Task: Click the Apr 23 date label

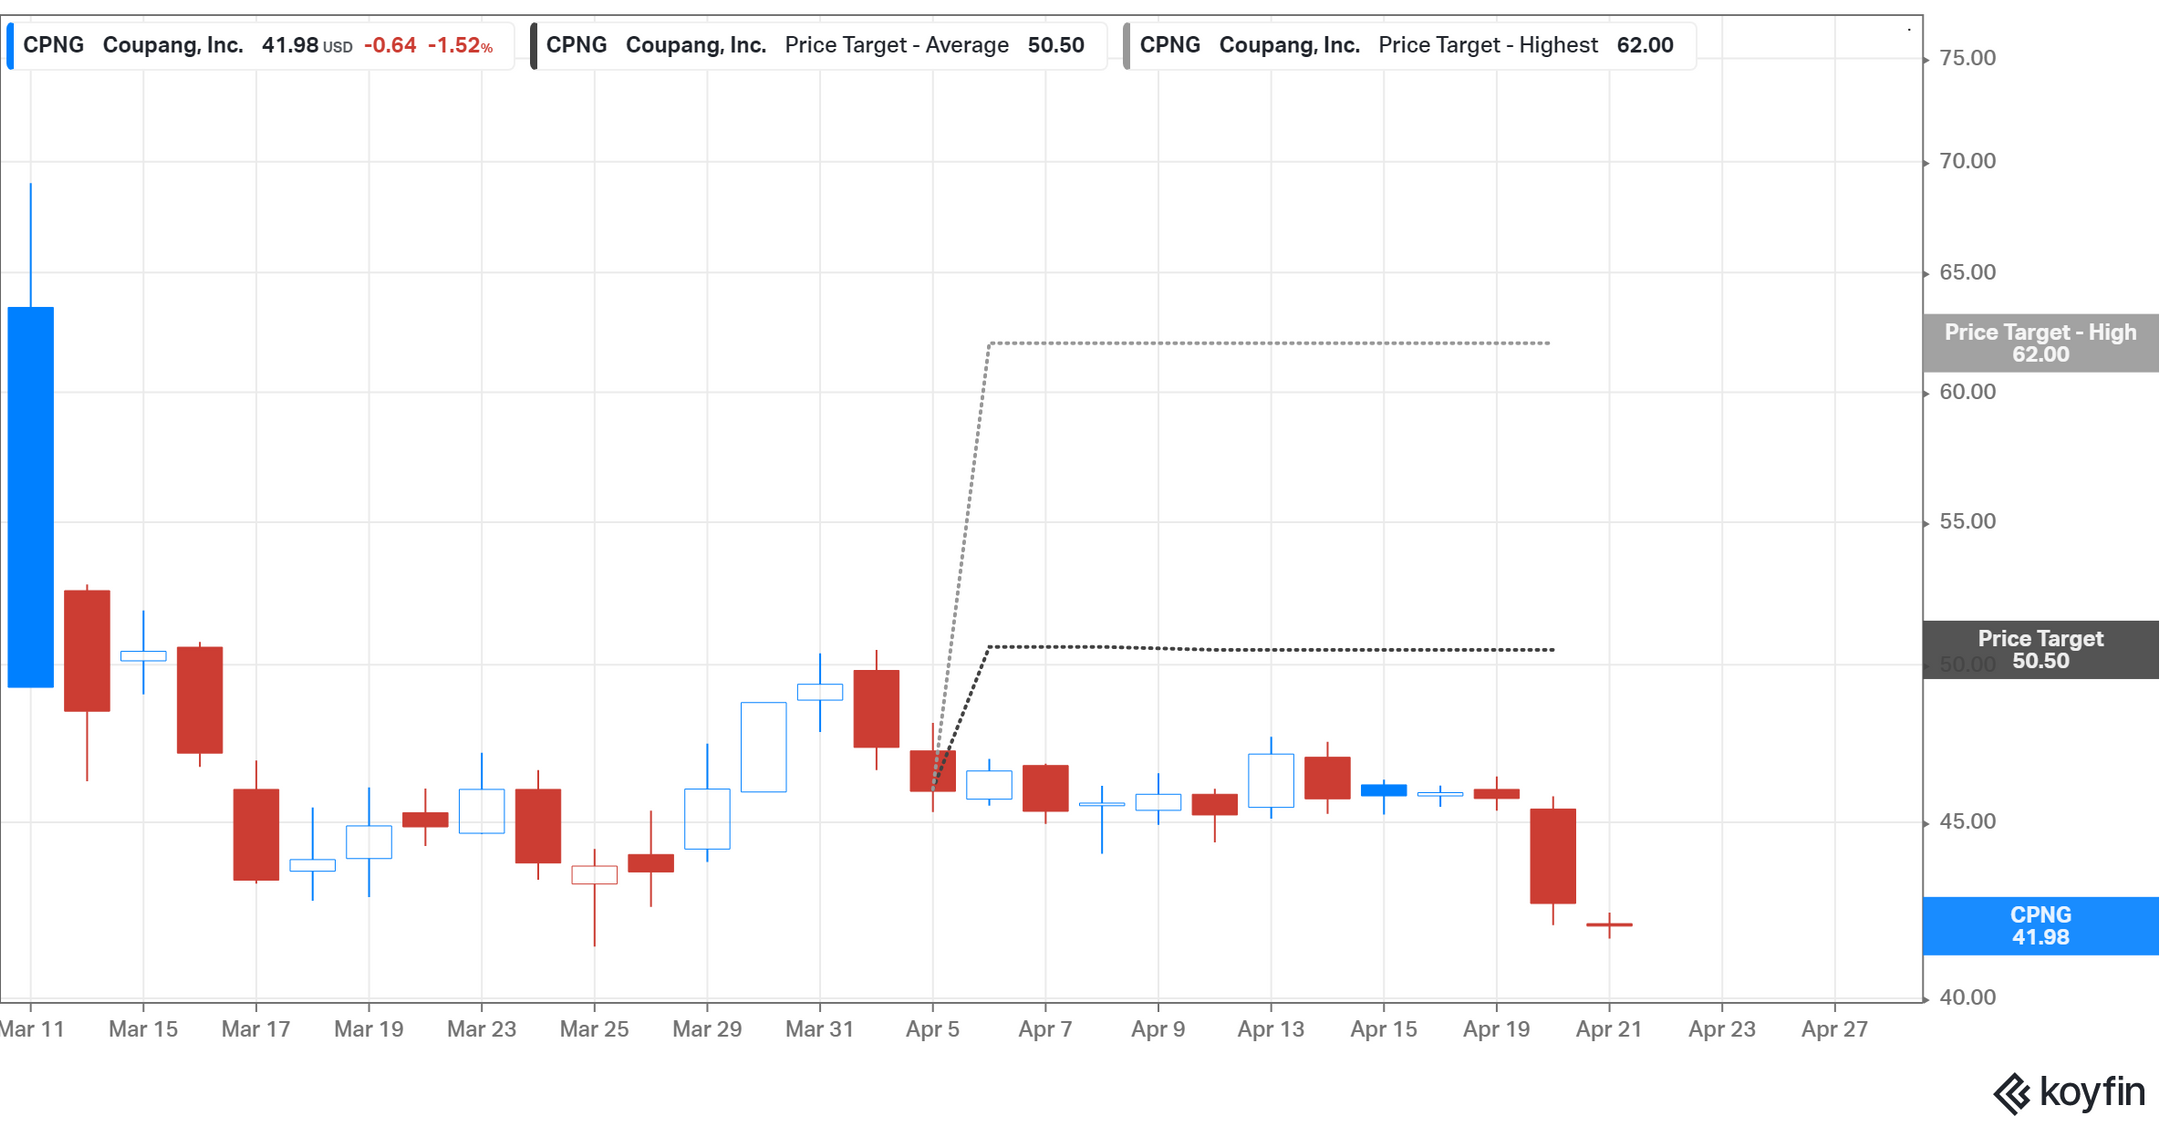Action: [1722, 1030]
